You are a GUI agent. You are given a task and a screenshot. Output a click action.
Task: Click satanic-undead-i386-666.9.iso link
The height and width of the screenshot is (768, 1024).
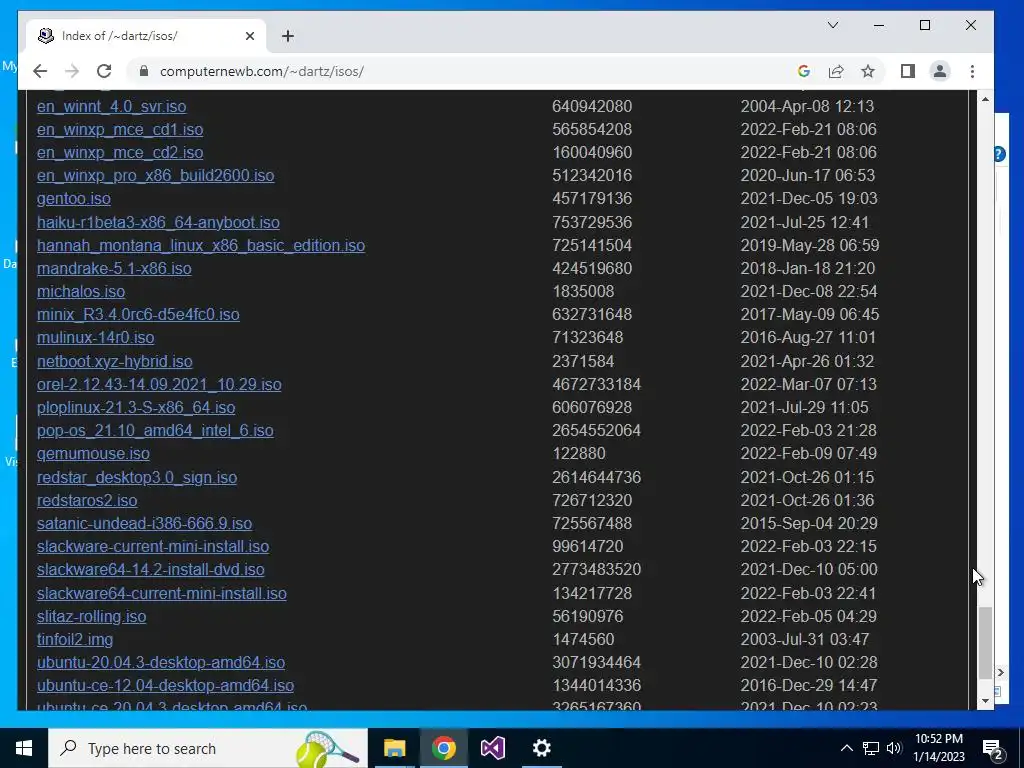(x=144, y=524)
